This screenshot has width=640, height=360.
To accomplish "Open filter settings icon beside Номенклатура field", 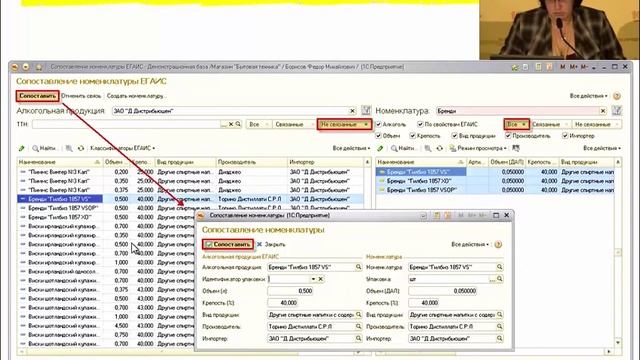I will (x=617, y=111).
